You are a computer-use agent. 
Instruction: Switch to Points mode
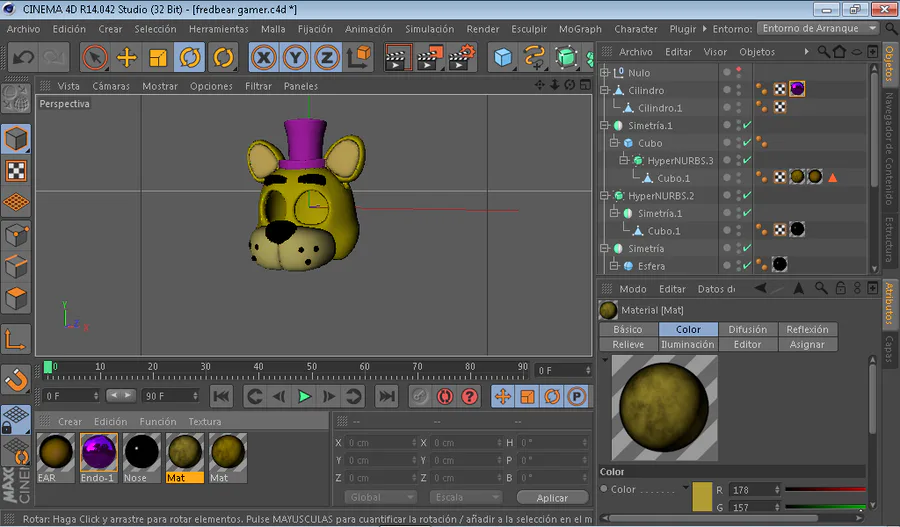[16, 235]
